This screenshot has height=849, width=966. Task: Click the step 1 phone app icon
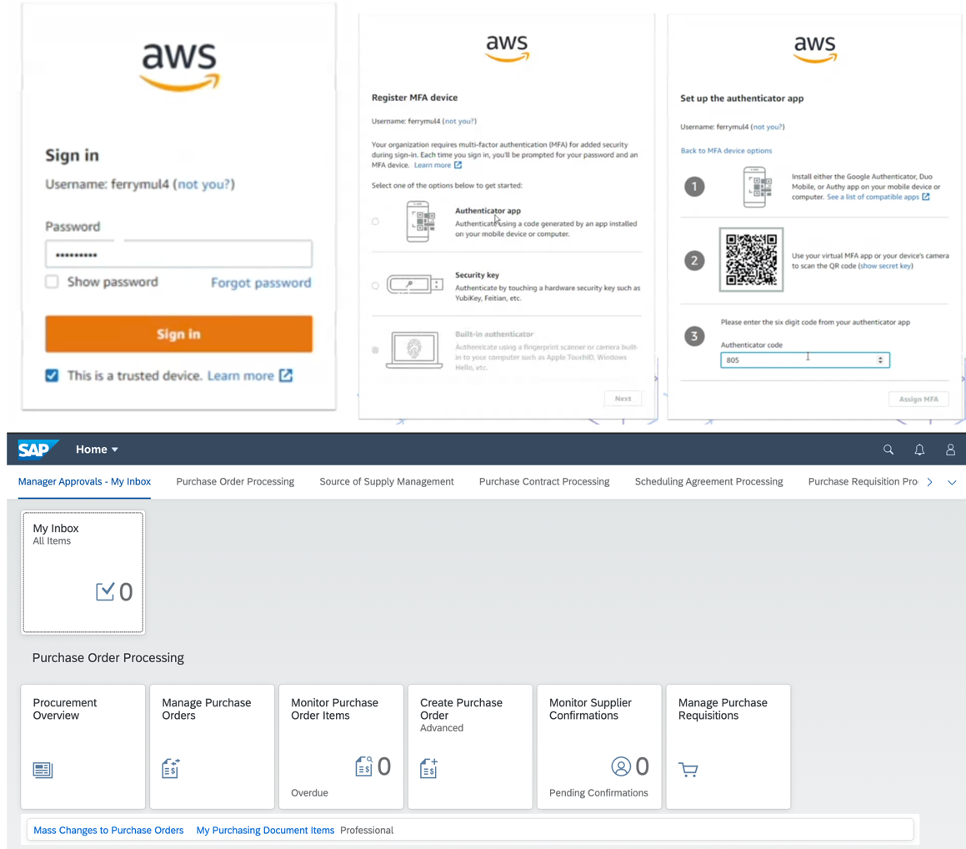point(757,187)
